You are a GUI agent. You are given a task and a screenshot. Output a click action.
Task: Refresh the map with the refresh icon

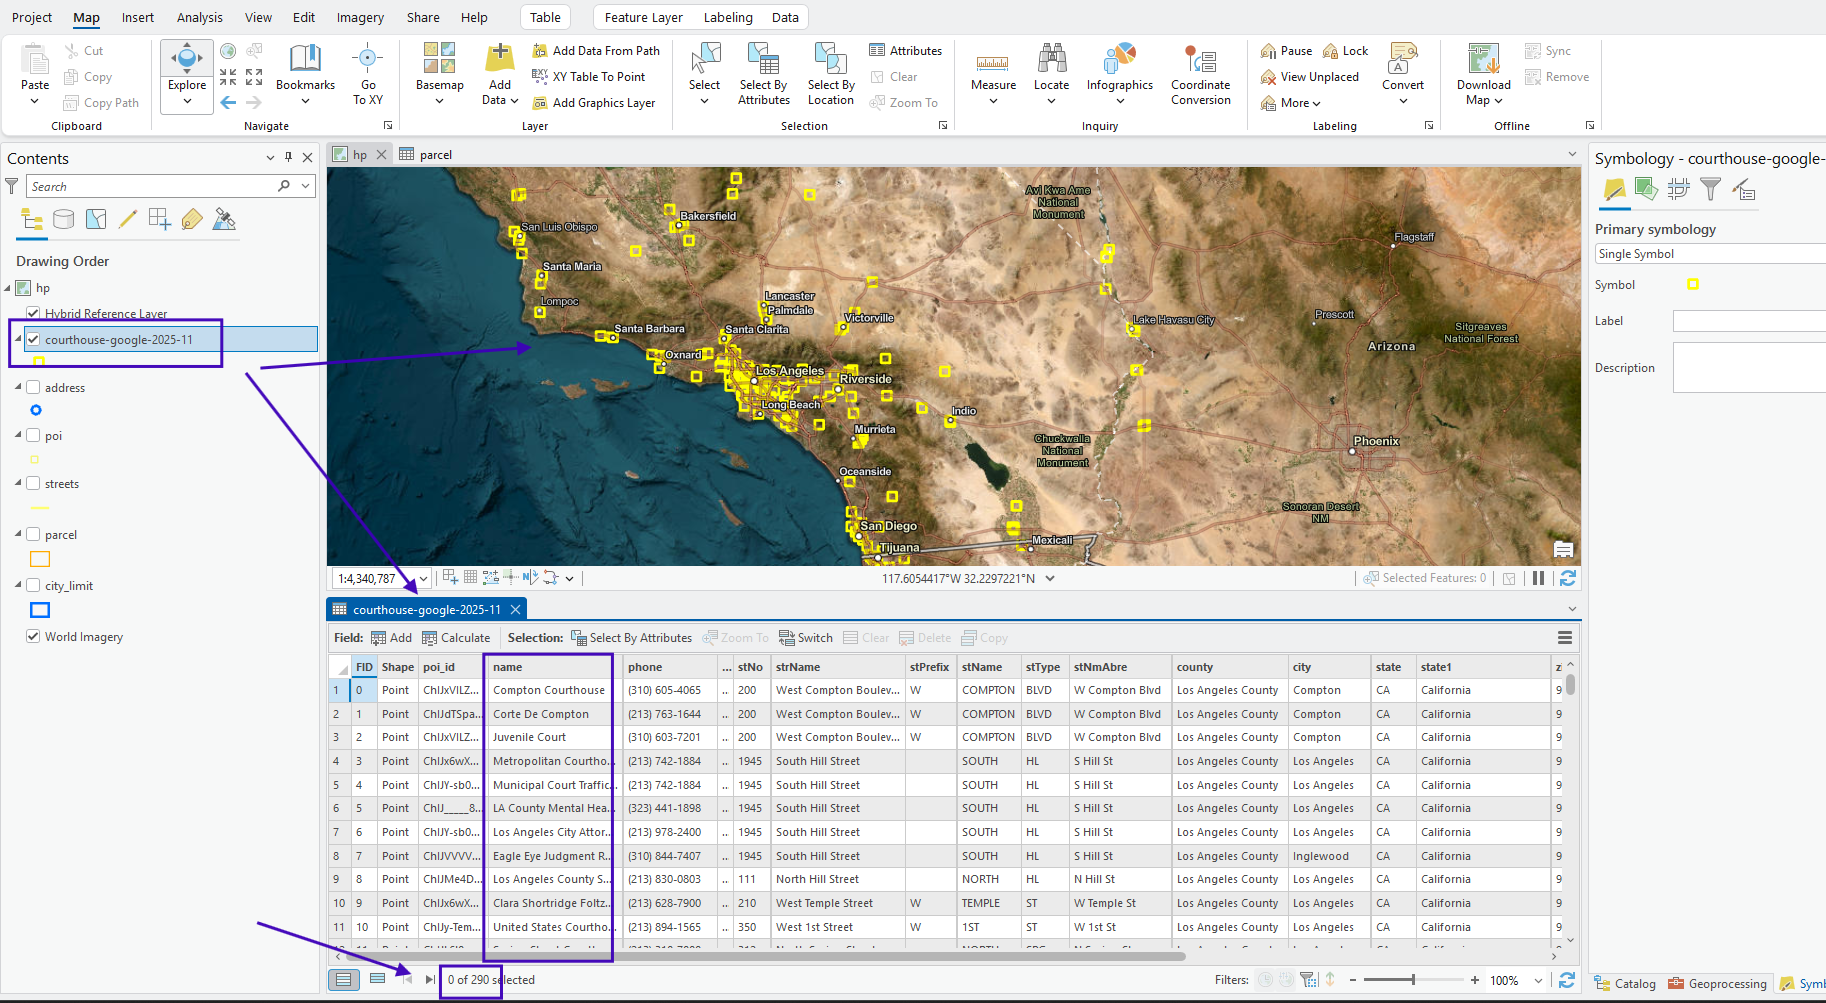(x=1567, y=578)
